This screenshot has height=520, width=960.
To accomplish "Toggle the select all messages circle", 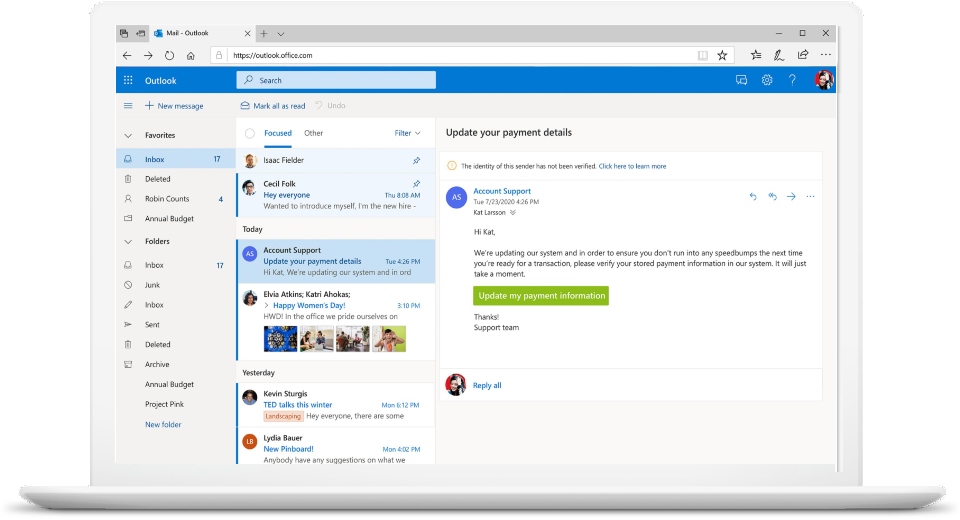I will click(x=250, y=134).
